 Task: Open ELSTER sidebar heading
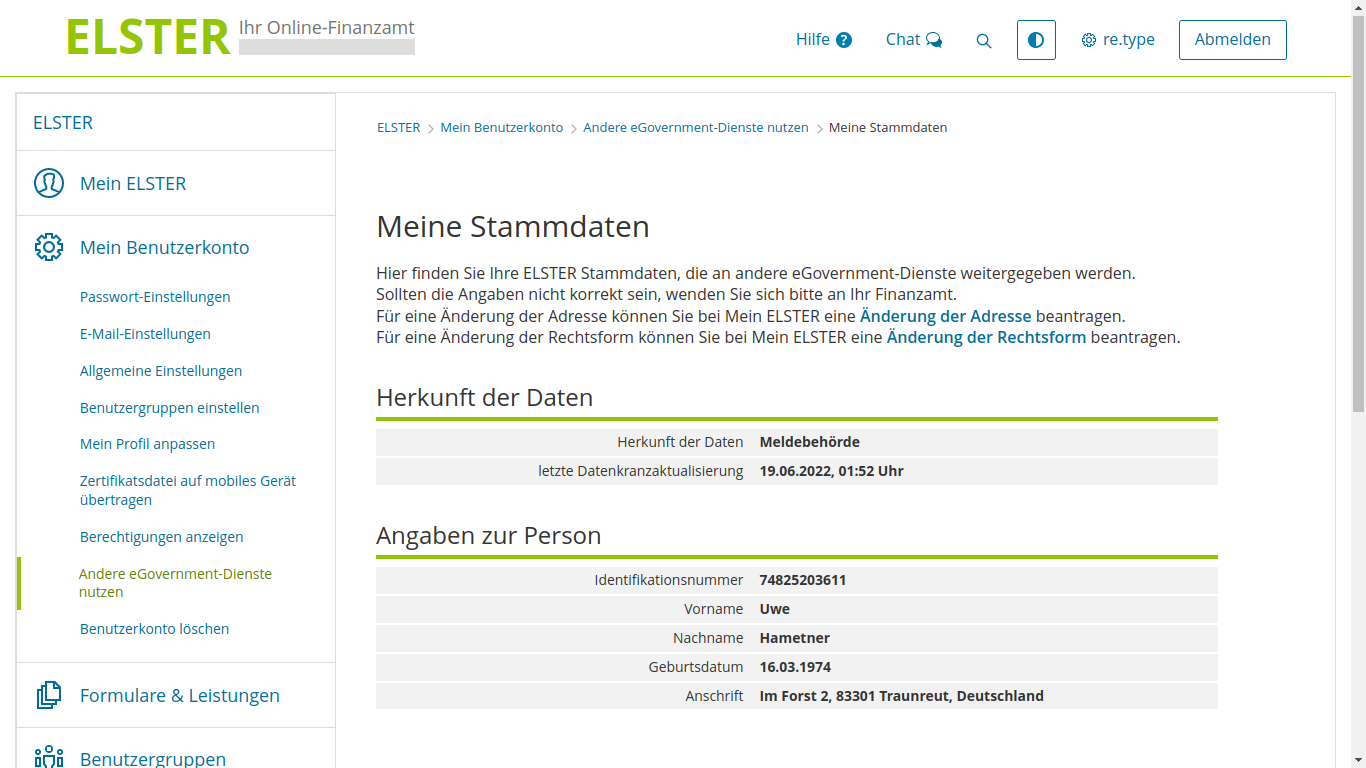point(63,122)
